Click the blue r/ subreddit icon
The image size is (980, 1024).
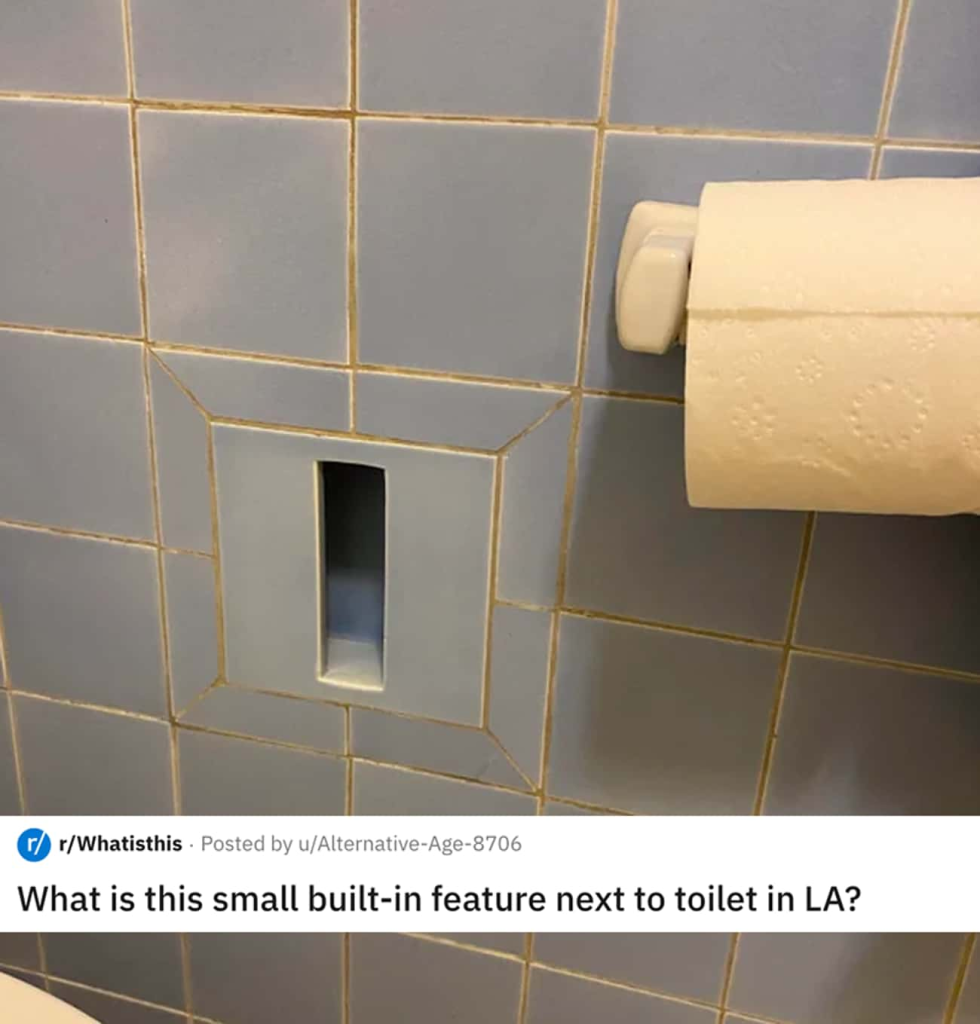click(33, 844)
